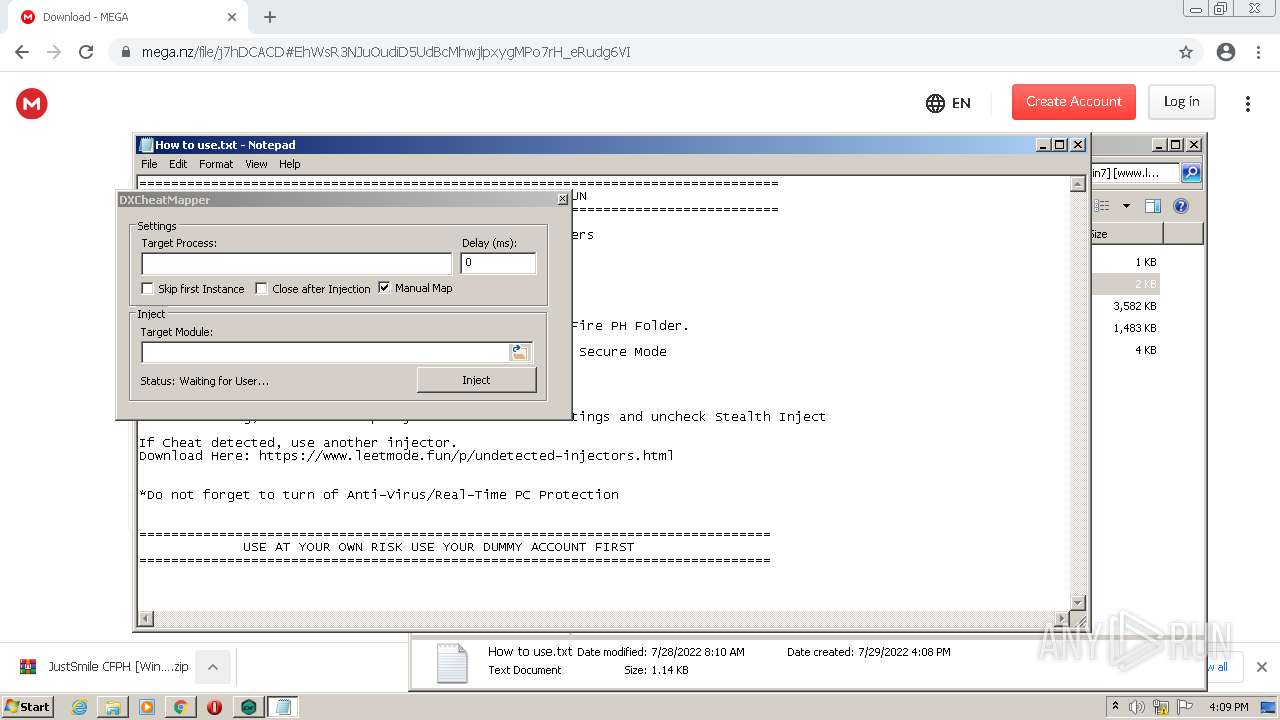The height and width of the screenshot is (720, 1280).
Task: Click the volume icon in system tray
Action: click(1137, 707)
